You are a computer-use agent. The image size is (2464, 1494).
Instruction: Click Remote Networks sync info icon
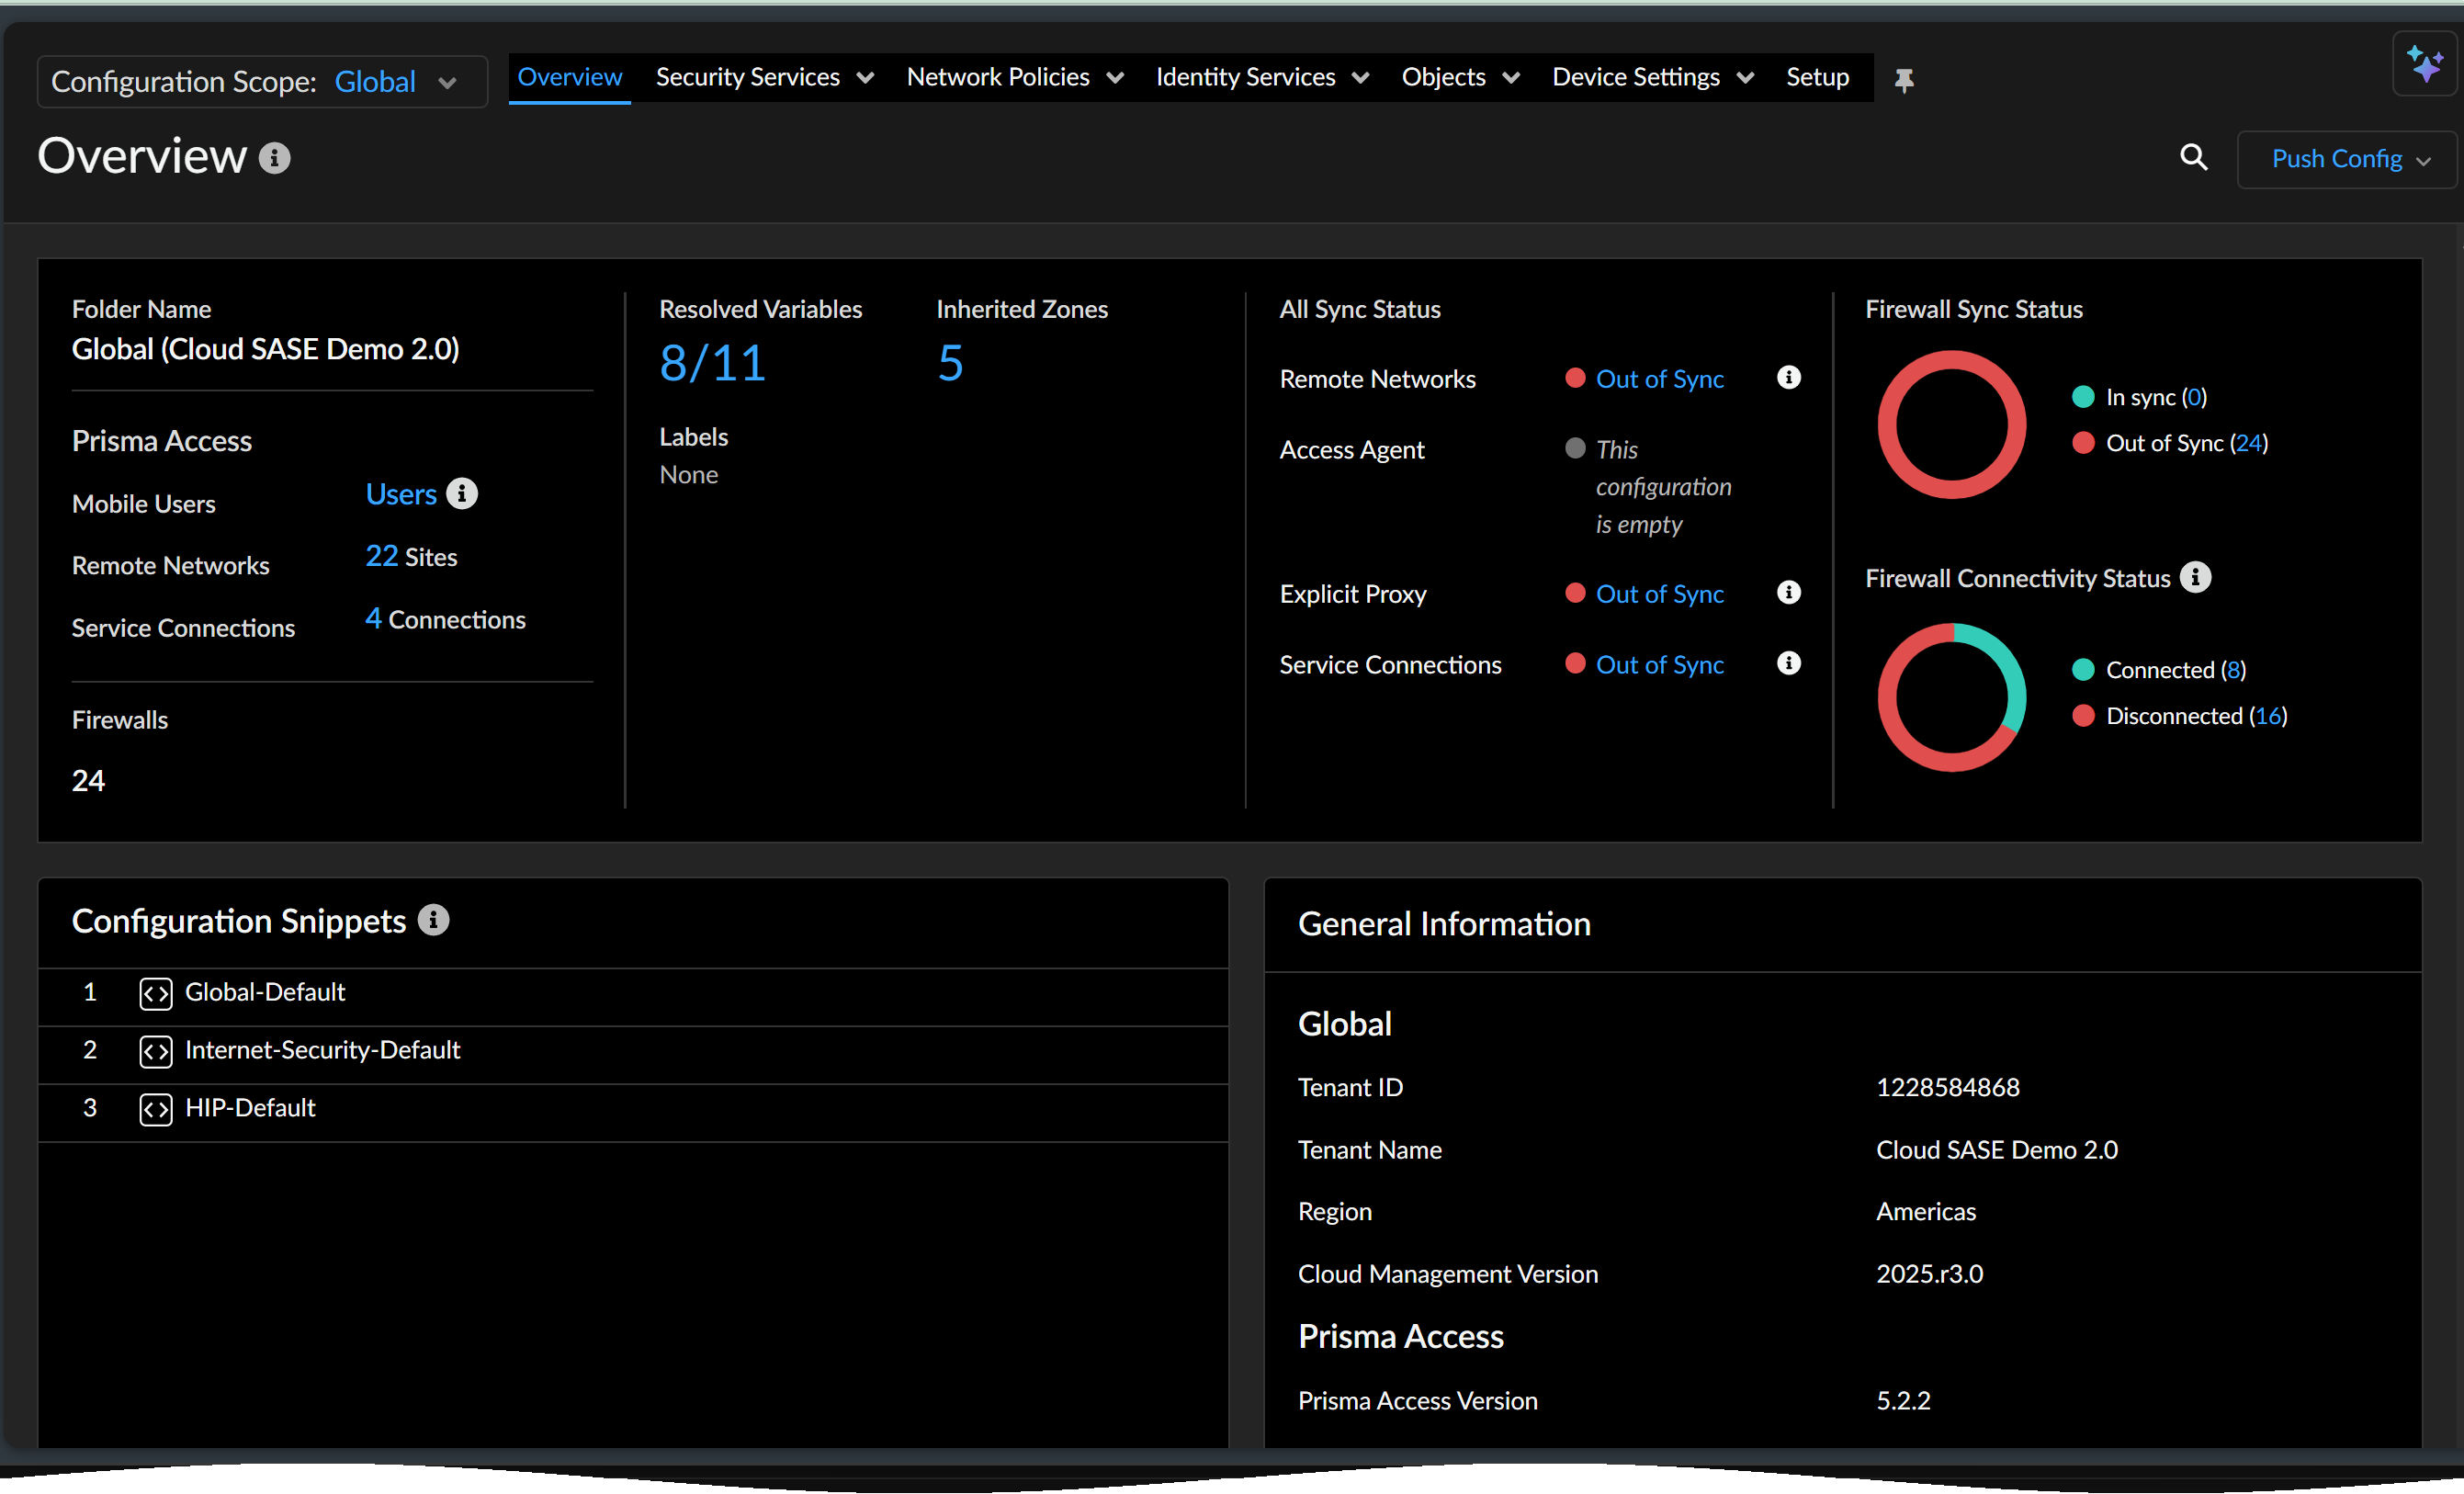click(1788, 377)
